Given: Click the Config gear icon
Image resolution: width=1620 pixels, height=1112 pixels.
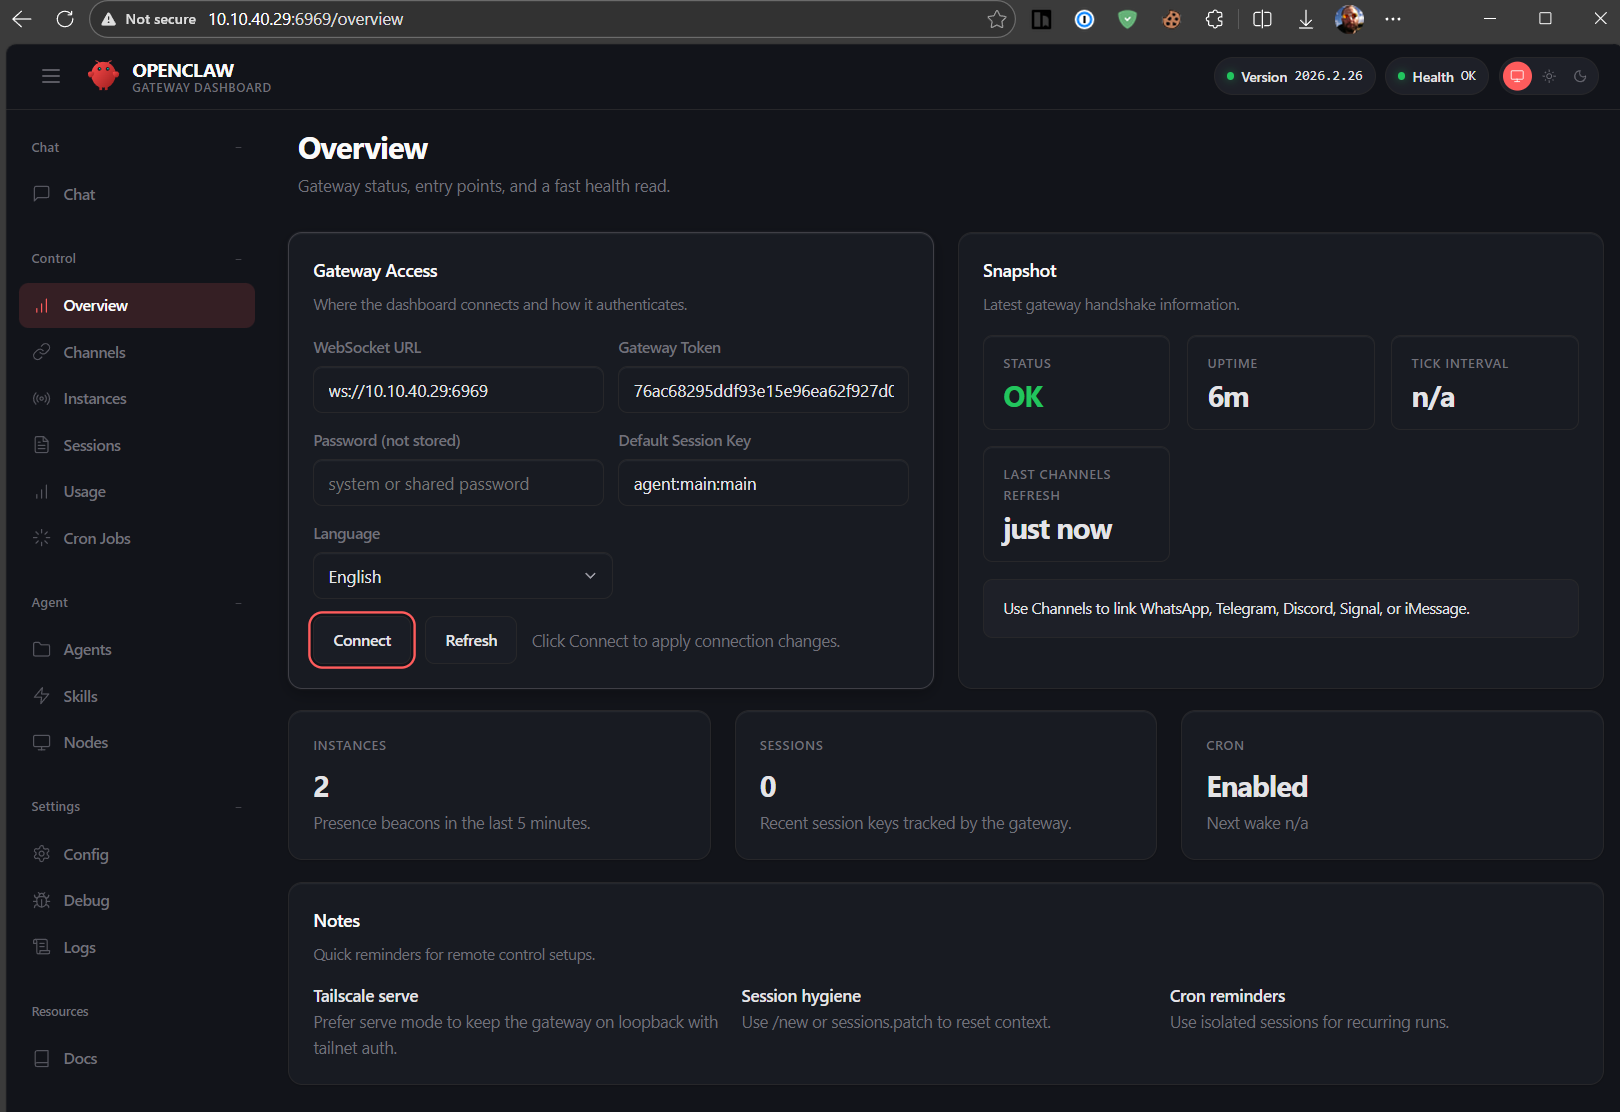Looking at the screenshot, I should point(42,854).
